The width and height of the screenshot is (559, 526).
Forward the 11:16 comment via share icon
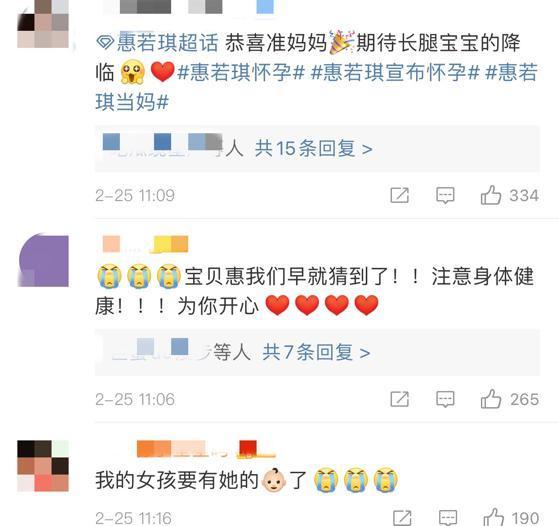point(402,518)
